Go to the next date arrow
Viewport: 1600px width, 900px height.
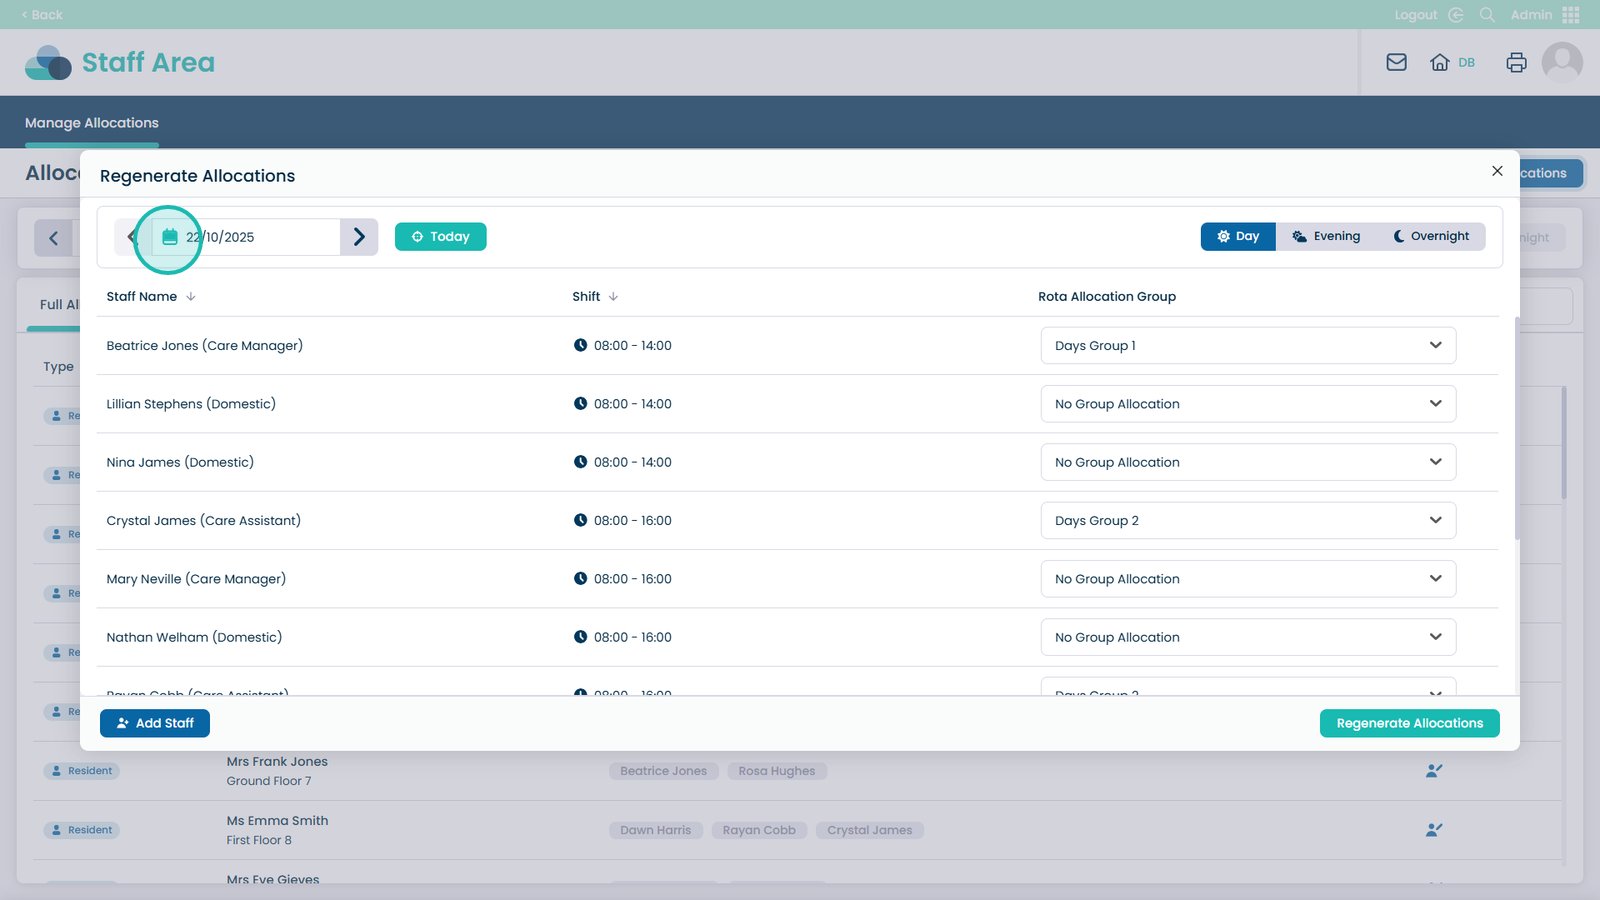pyautogui.click(x=359, y=237)
